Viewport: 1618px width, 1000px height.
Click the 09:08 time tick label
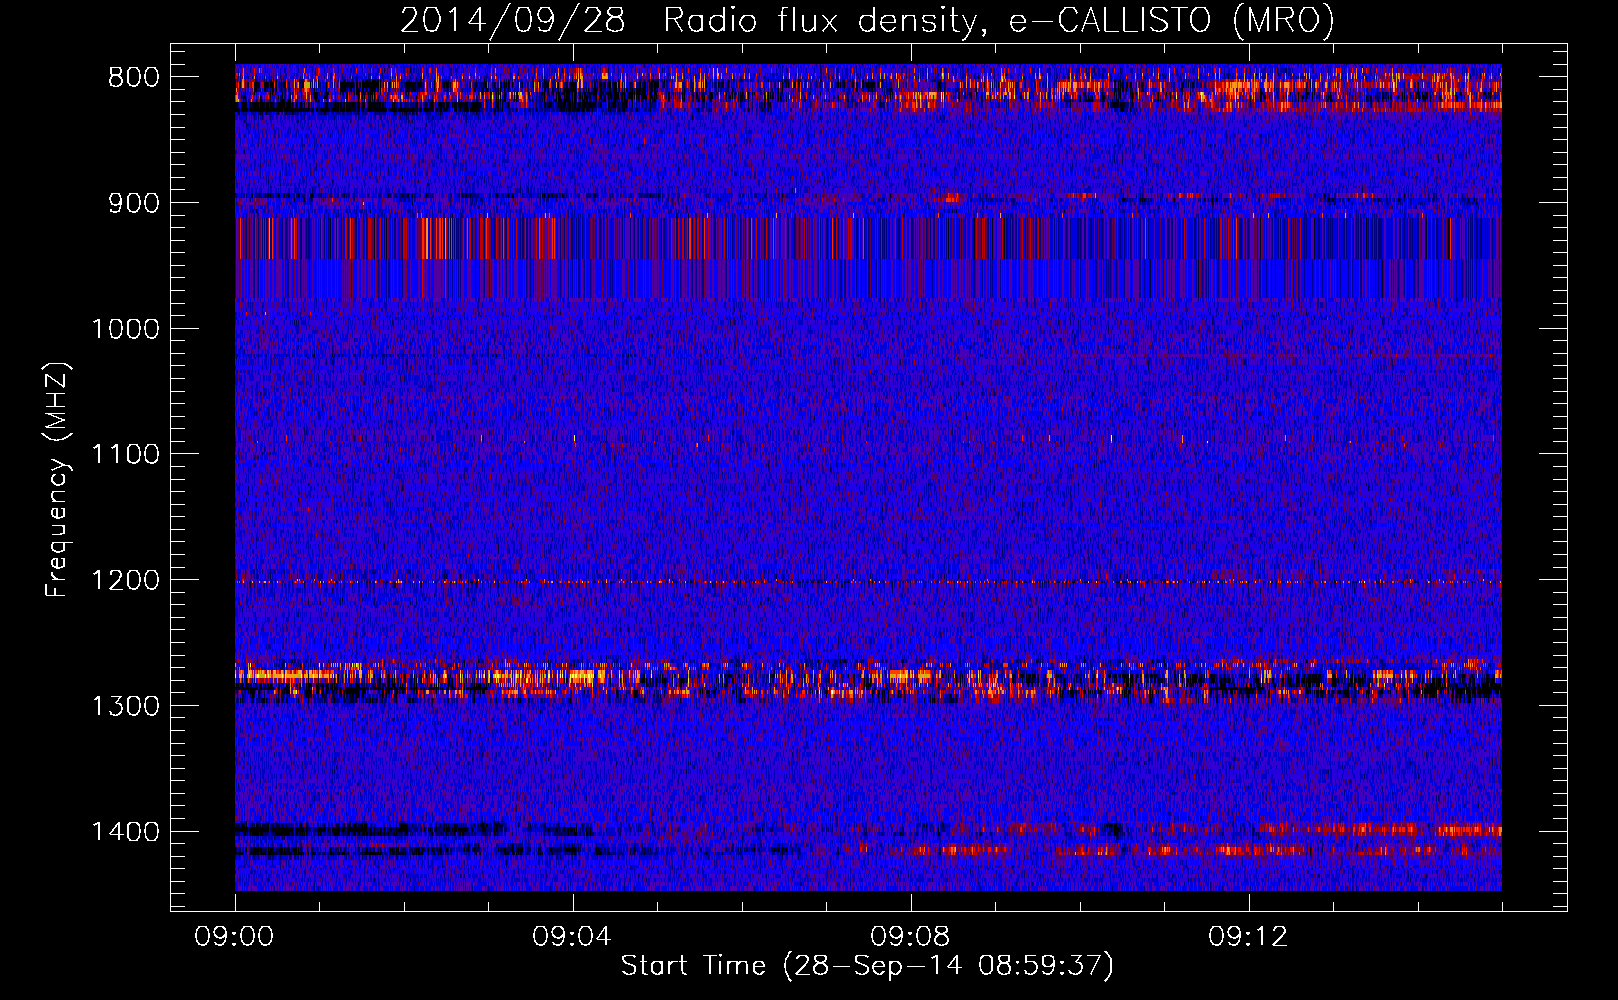click(x=911, y=937)
